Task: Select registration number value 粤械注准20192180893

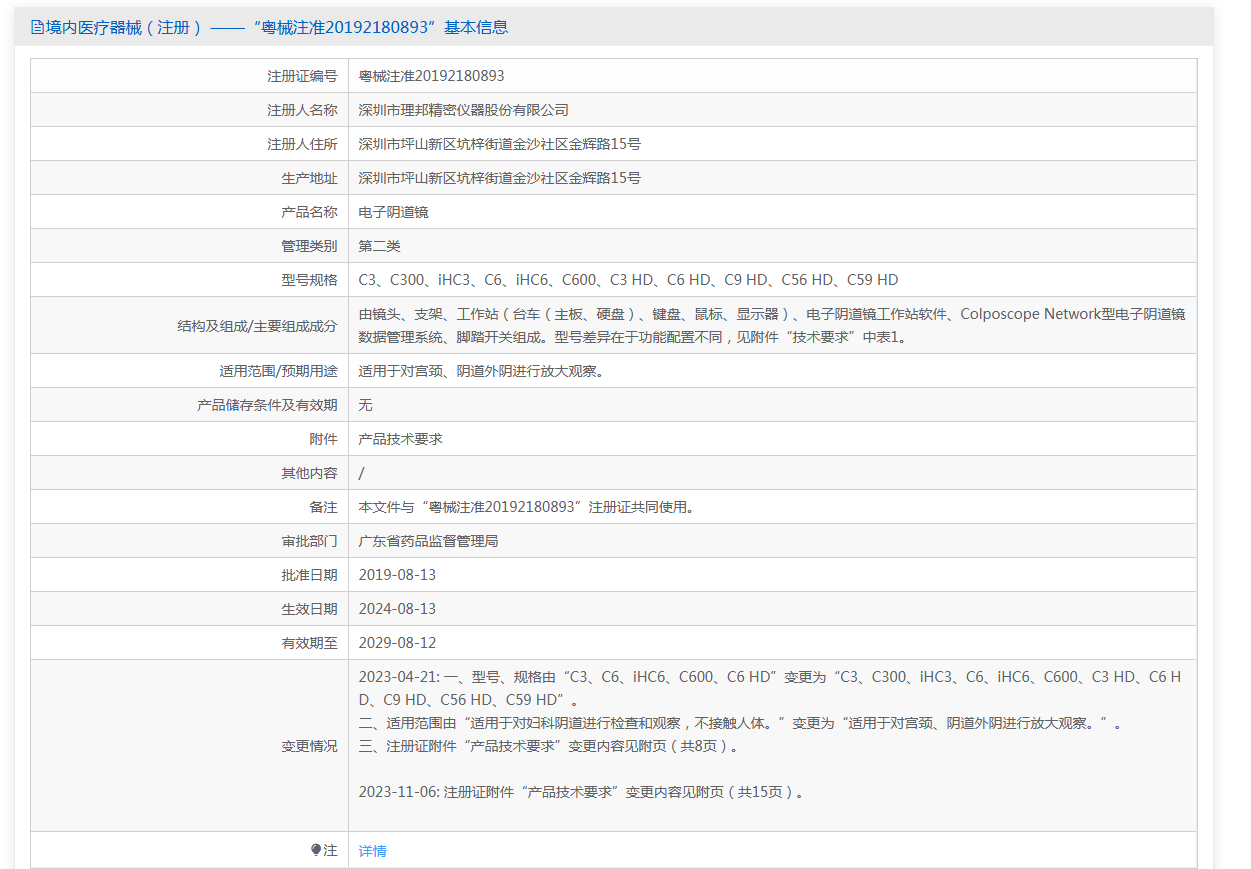Action: click(431, 76)
